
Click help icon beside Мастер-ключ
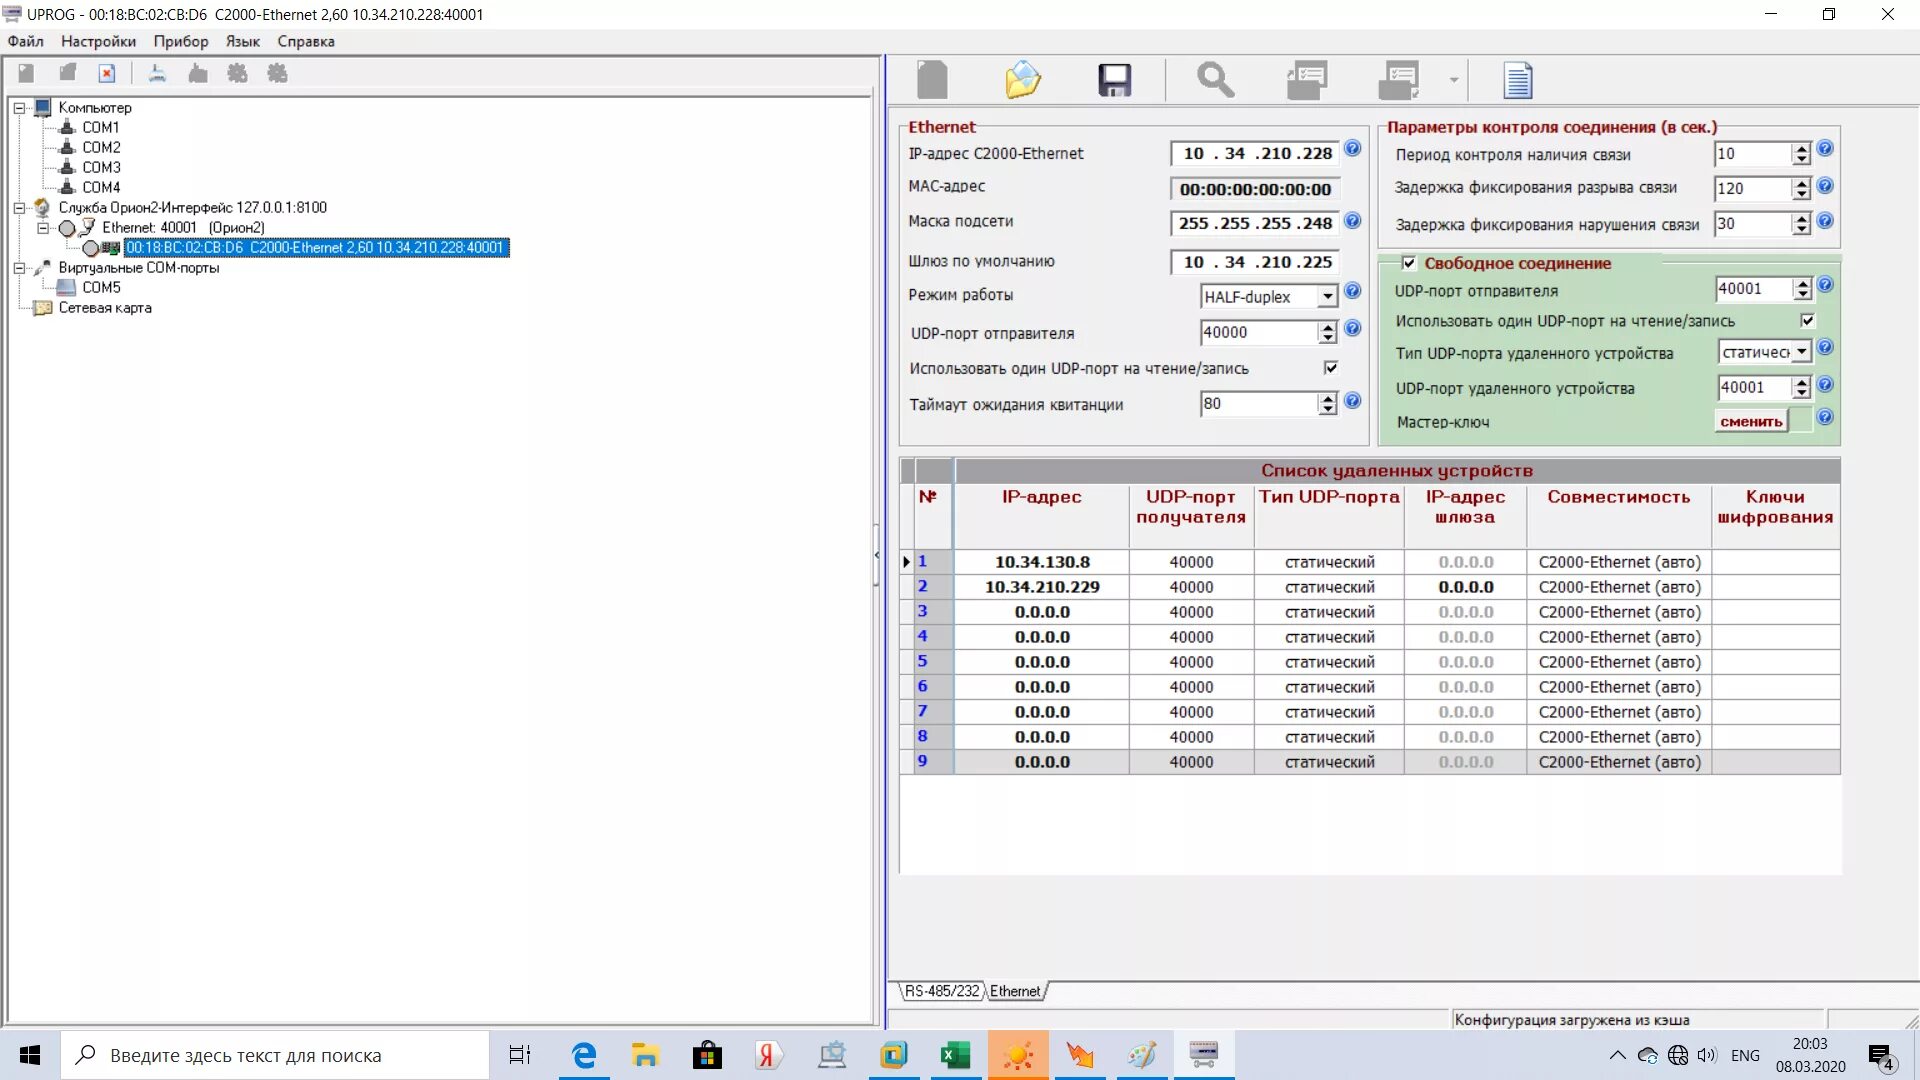[1825, 418]
